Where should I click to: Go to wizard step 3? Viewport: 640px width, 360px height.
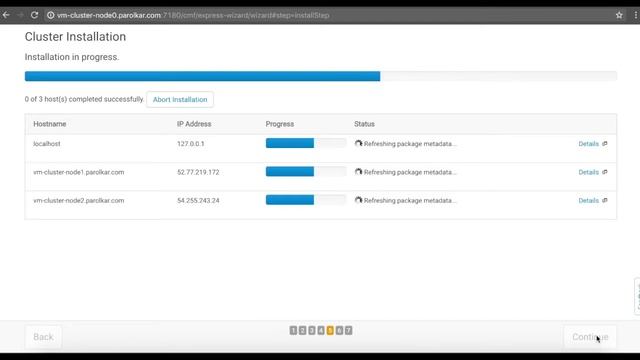312,330
